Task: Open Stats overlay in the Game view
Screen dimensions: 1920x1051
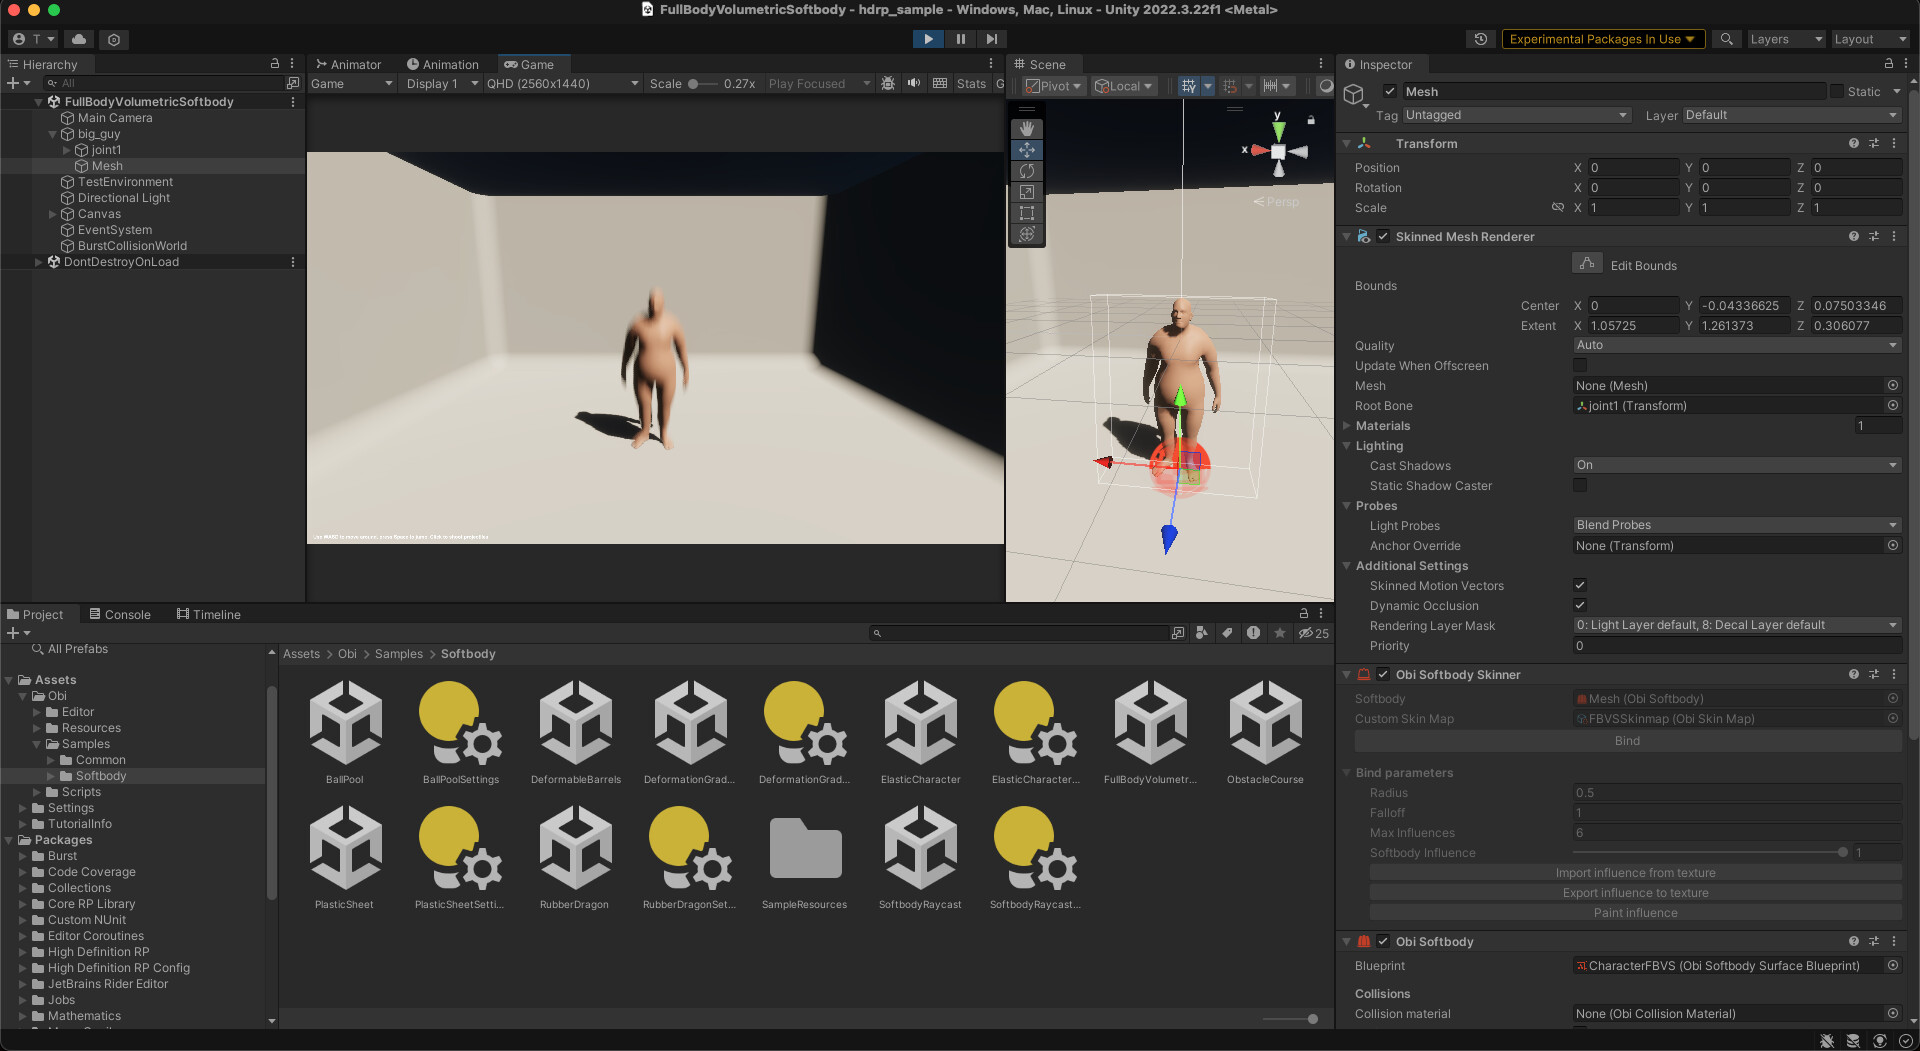Action: (970, 84)
